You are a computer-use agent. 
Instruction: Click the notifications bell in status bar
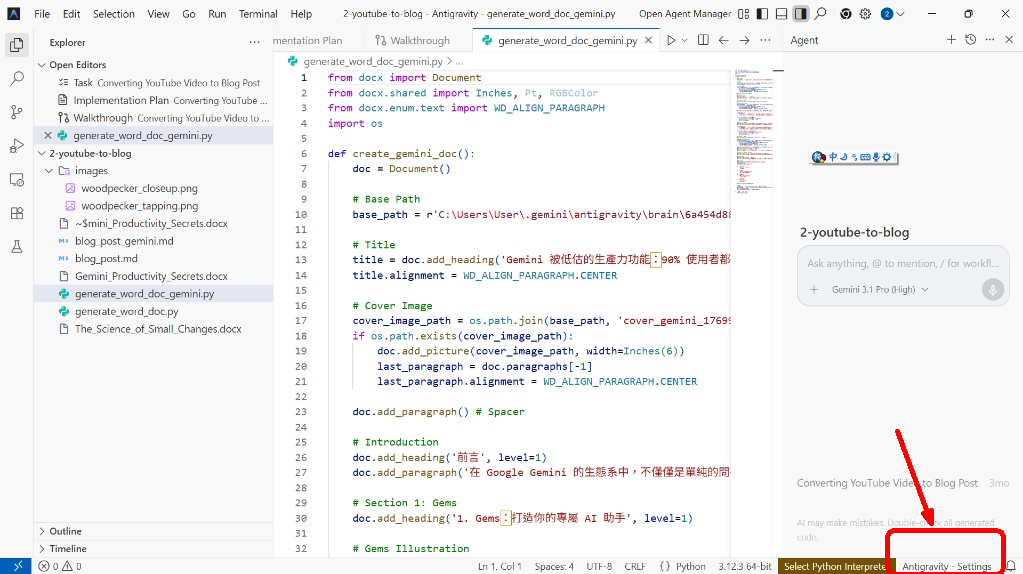(1010, 566)
